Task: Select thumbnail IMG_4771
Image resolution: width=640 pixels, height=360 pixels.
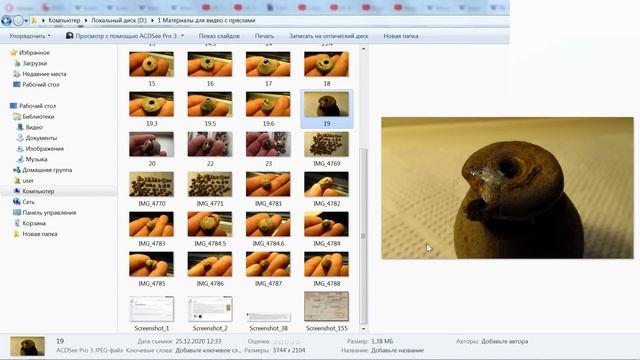Action: click(x=210, y=184)
